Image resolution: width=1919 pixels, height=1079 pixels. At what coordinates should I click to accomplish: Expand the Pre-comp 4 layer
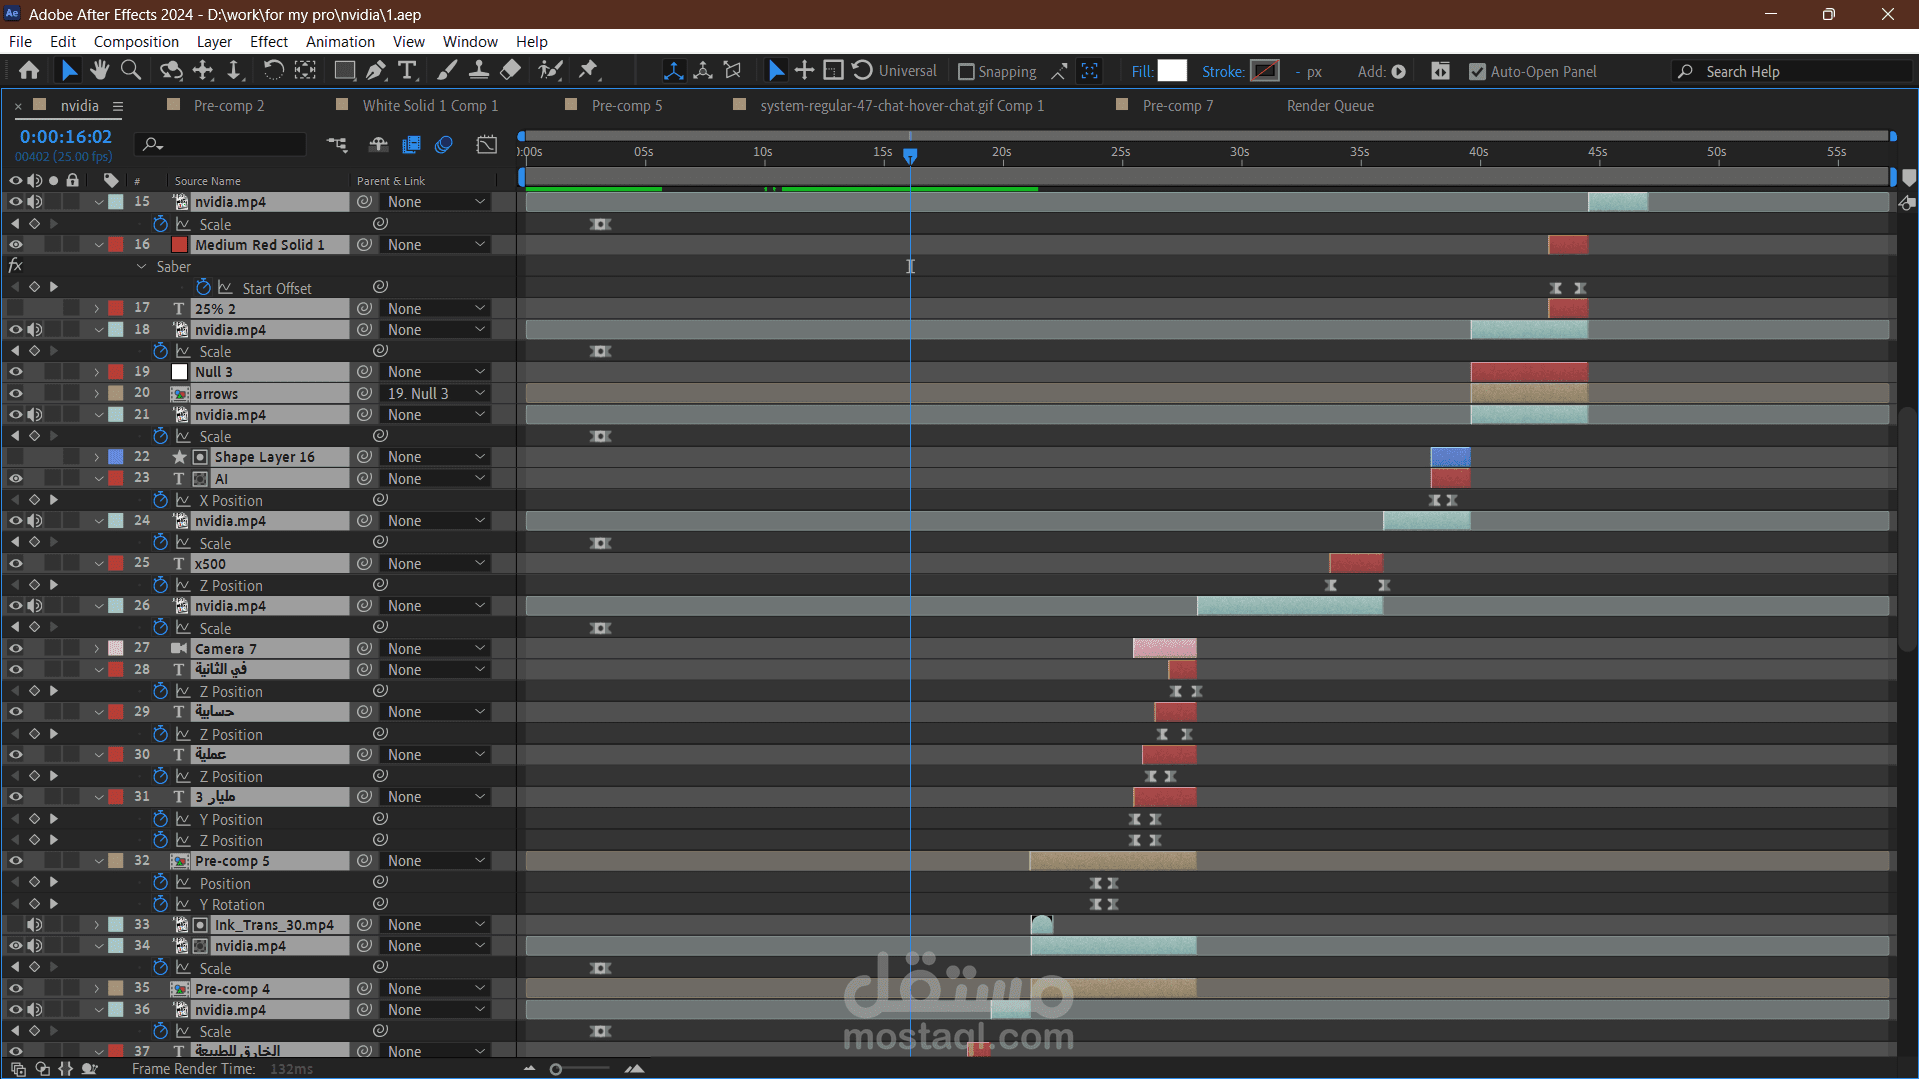(x=98, y=989)
